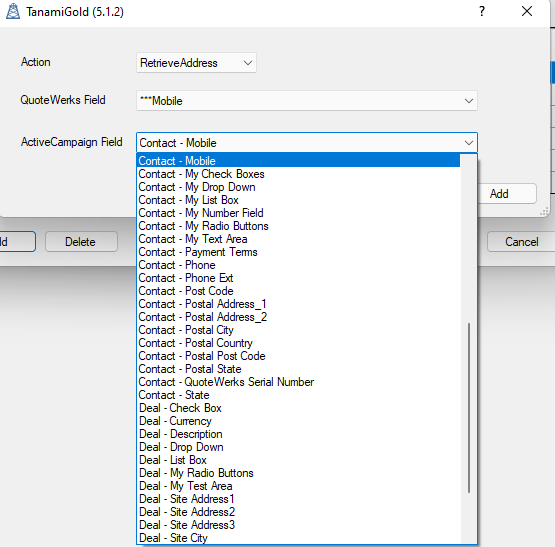This screenshot has height=547, width=555.
Task: Select Deal - List Box option
Action: 299,460
